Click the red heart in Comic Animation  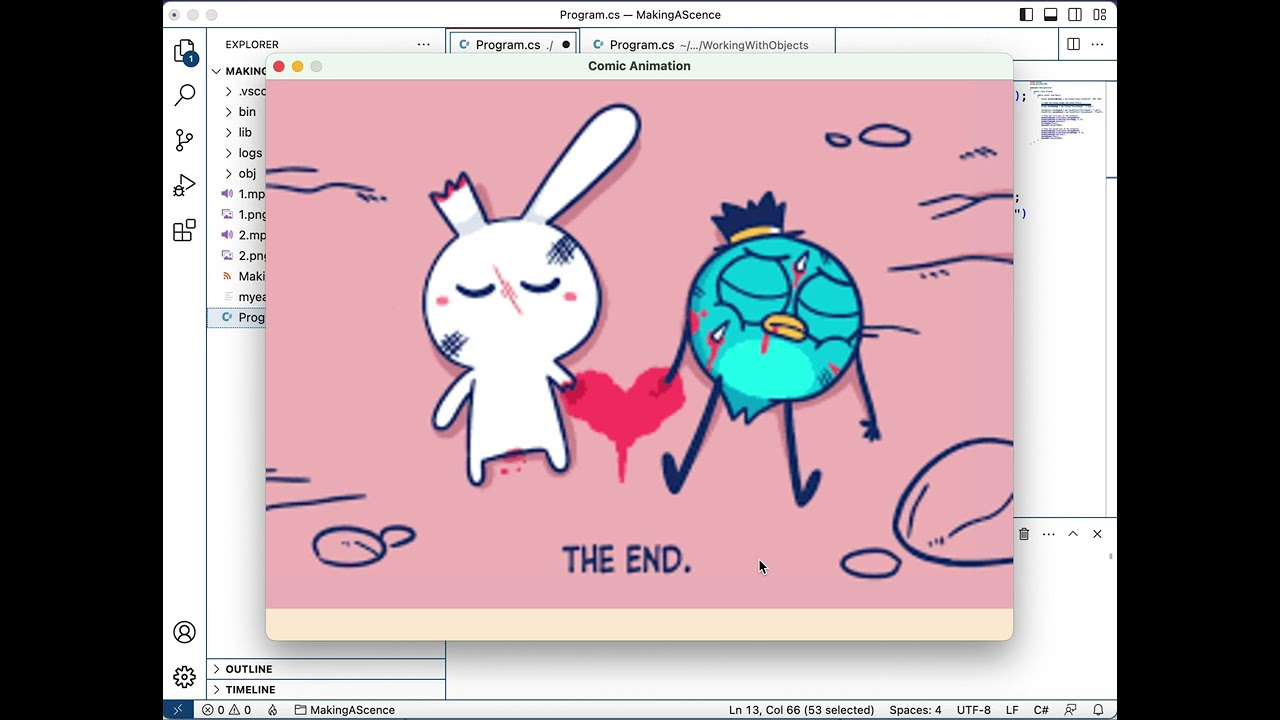pos(623,414)
